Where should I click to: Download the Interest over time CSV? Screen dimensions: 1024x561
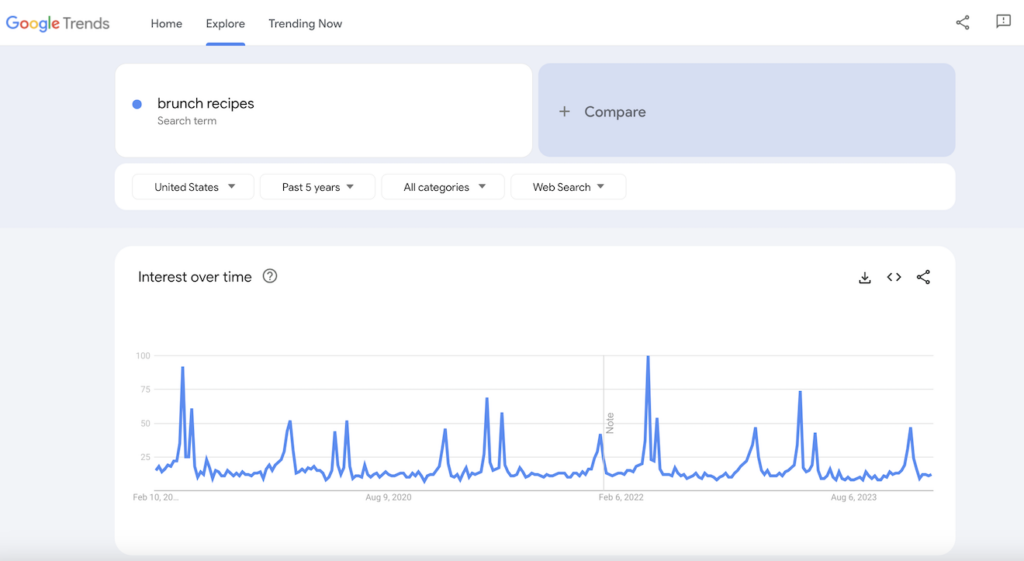pos(865,278)
